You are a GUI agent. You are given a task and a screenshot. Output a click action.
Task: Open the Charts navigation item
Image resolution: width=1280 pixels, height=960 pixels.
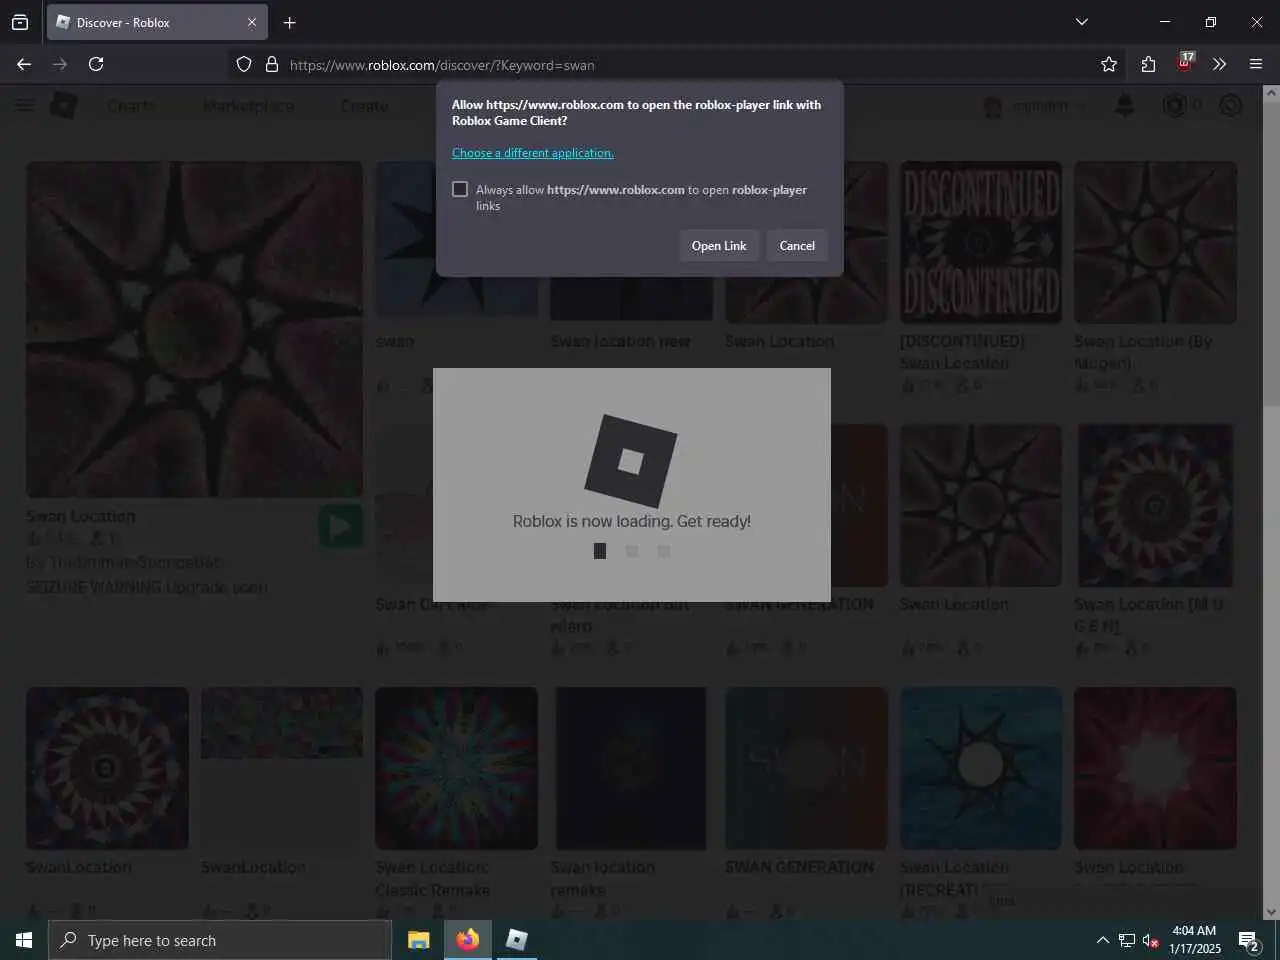tap(131, 106)
